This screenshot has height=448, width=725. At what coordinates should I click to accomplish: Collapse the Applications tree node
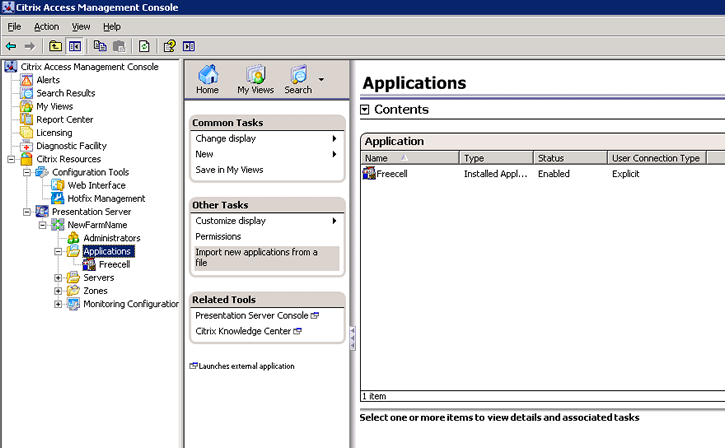(58, 252)
